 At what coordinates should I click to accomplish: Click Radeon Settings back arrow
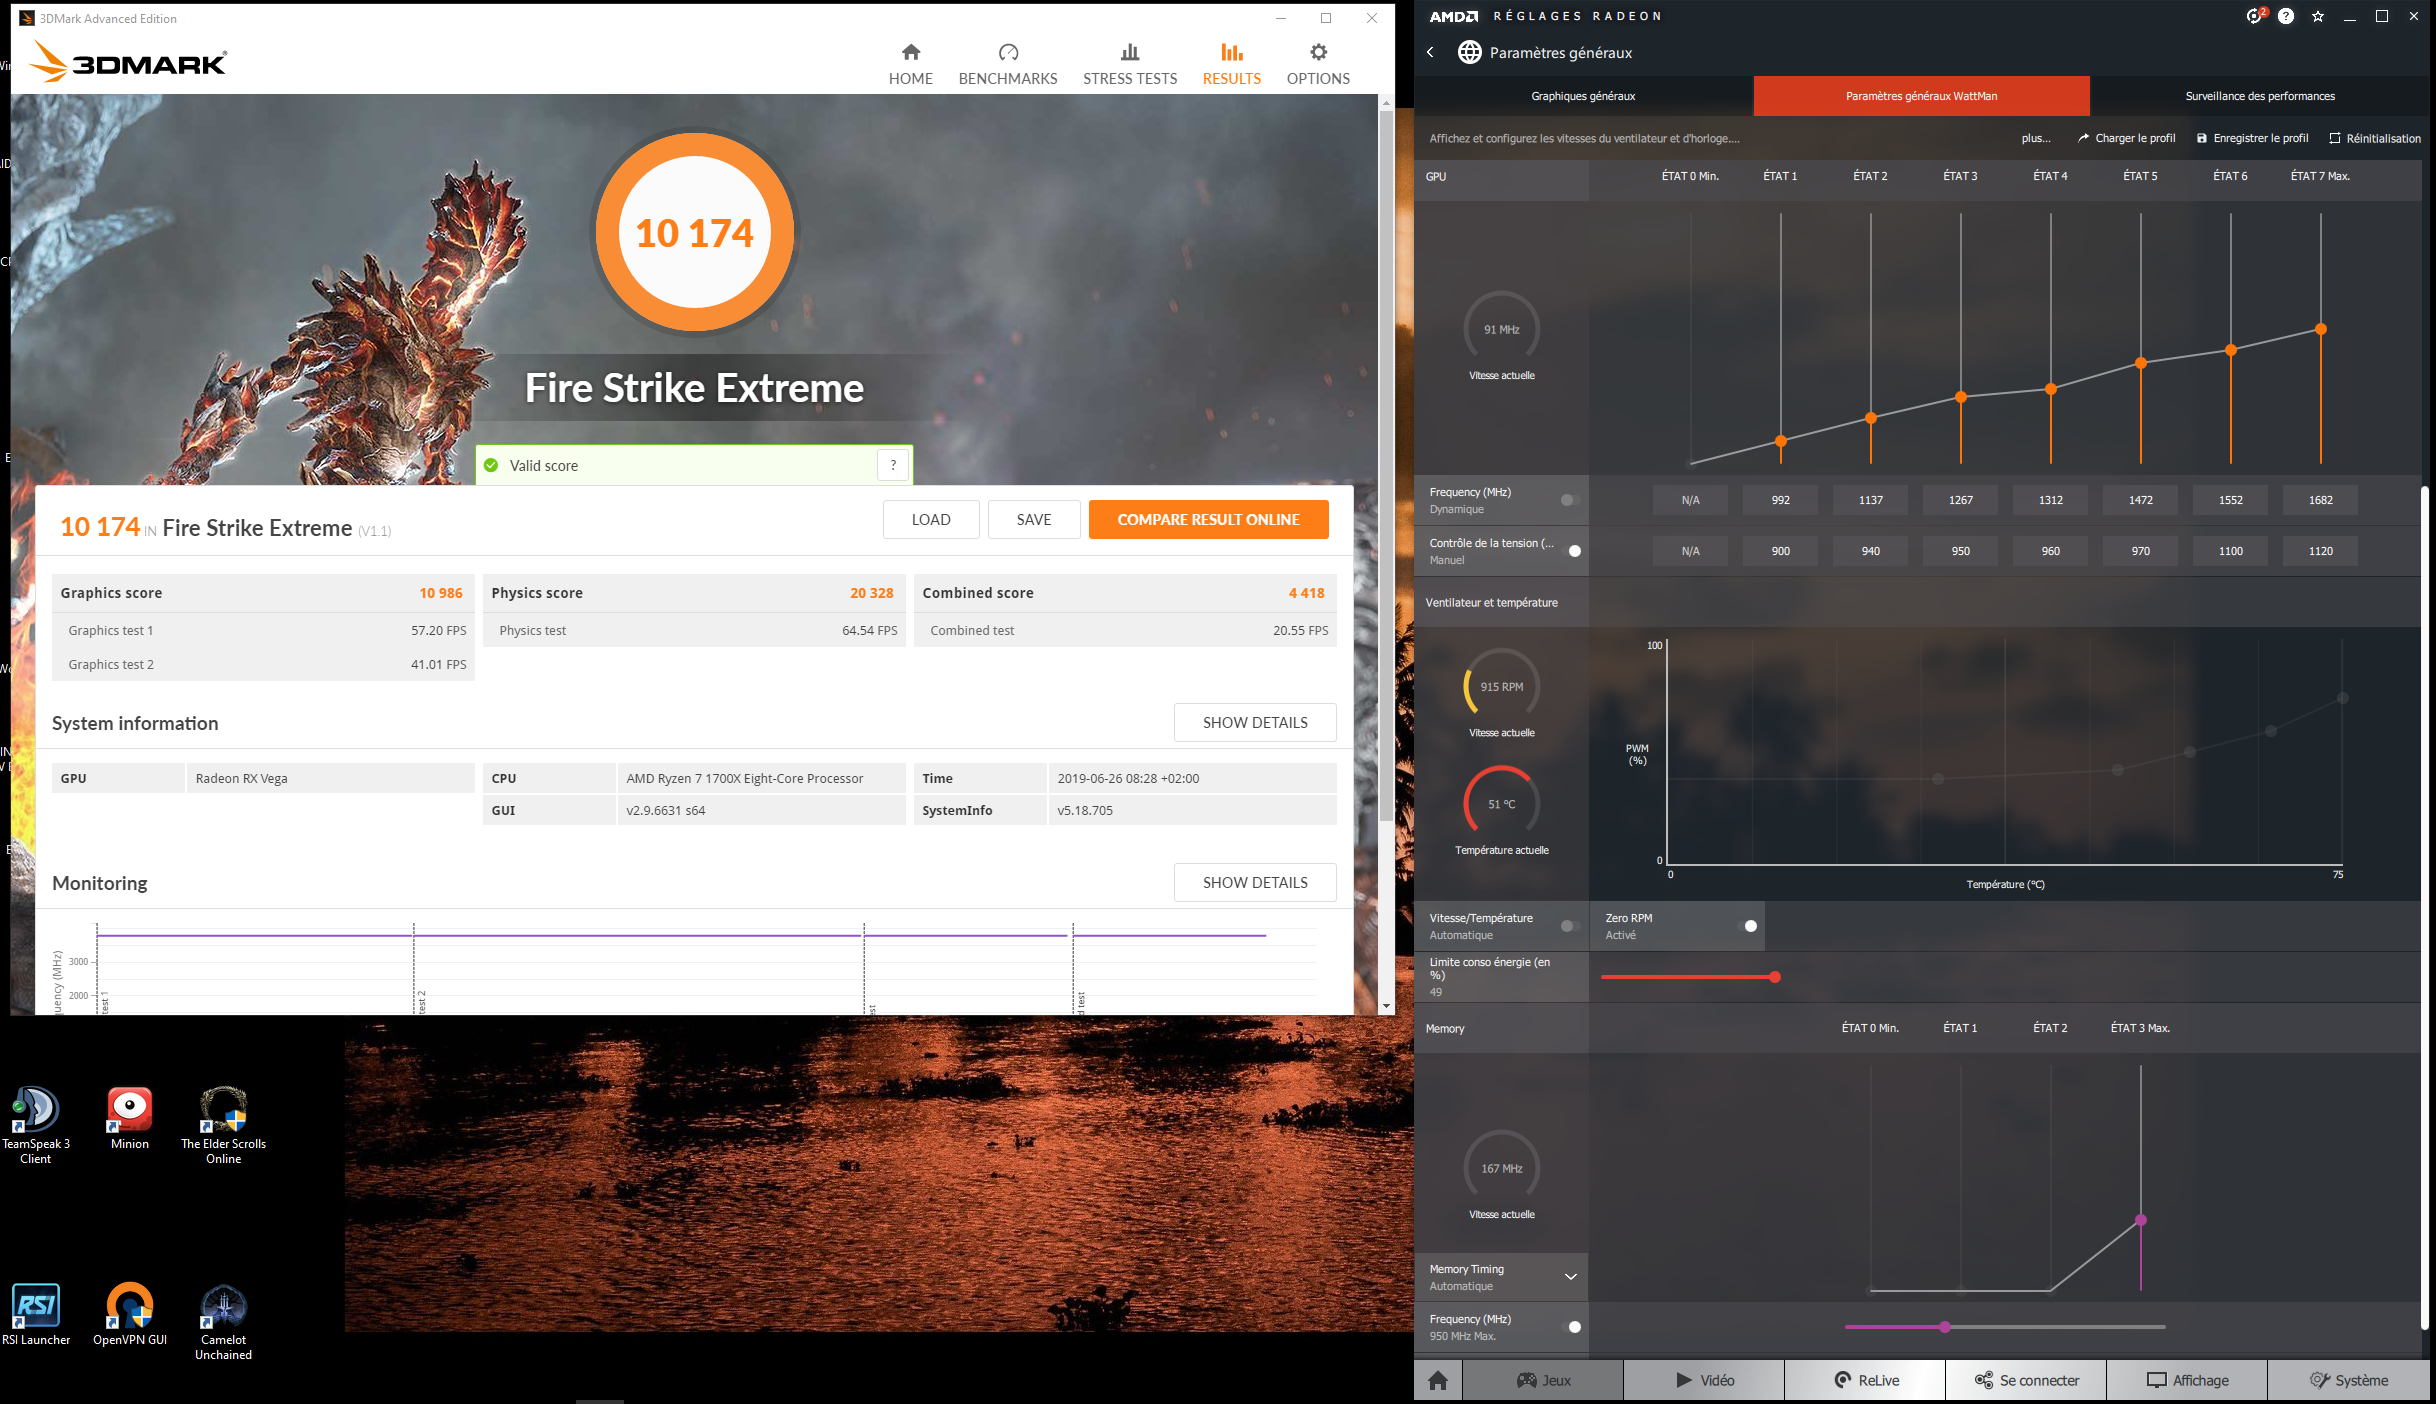[x=1430, y=52]
